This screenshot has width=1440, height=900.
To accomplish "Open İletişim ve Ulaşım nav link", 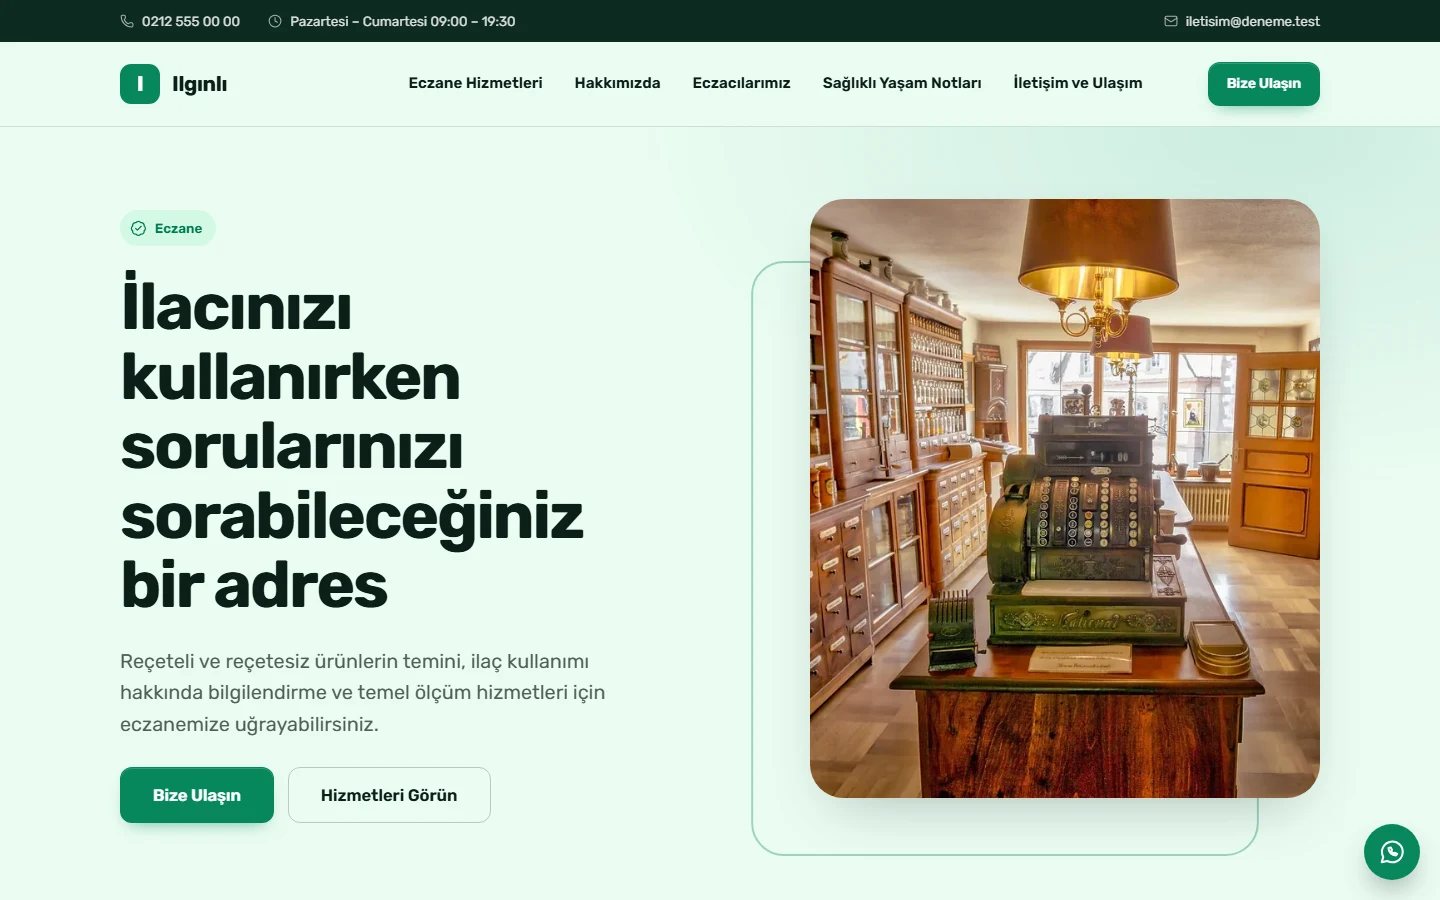I will coord(1077,83).
